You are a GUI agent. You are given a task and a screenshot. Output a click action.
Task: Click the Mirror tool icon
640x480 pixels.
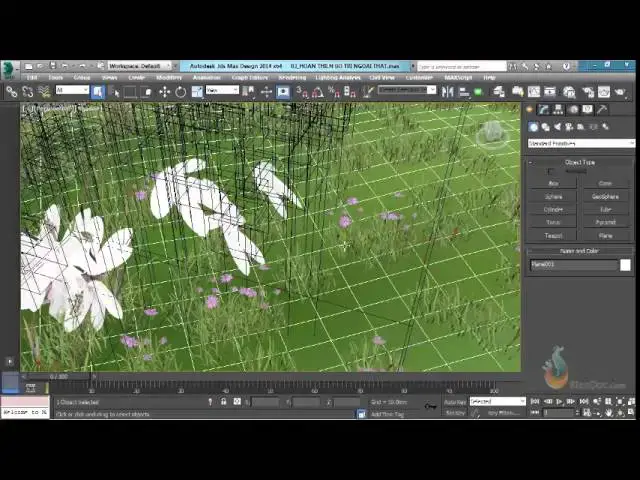[447, 92]
